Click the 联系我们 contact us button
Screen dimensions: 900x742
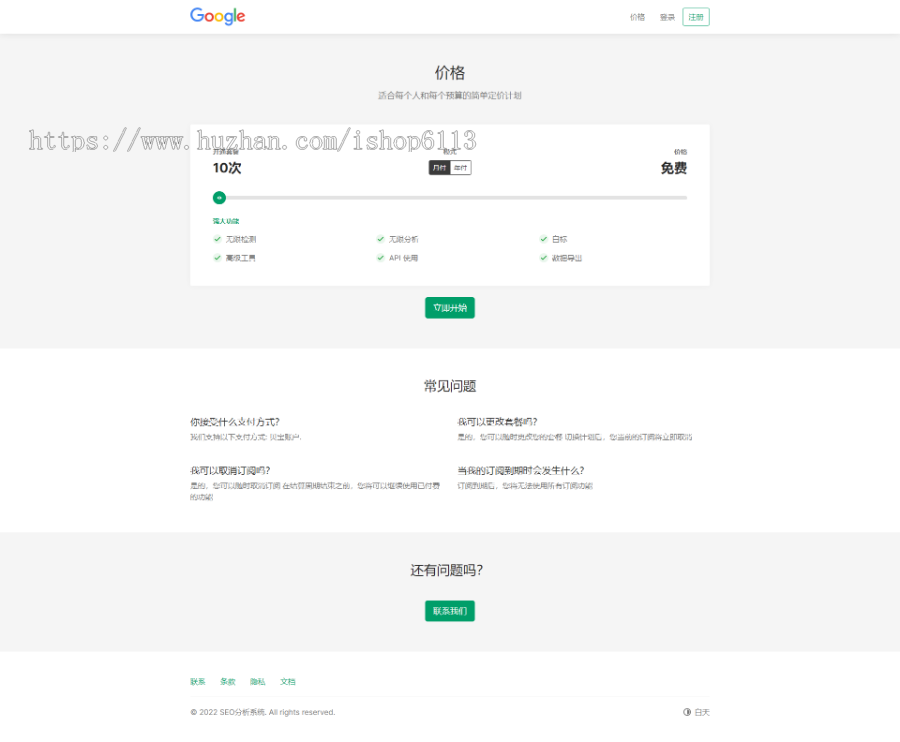(450, 611)
